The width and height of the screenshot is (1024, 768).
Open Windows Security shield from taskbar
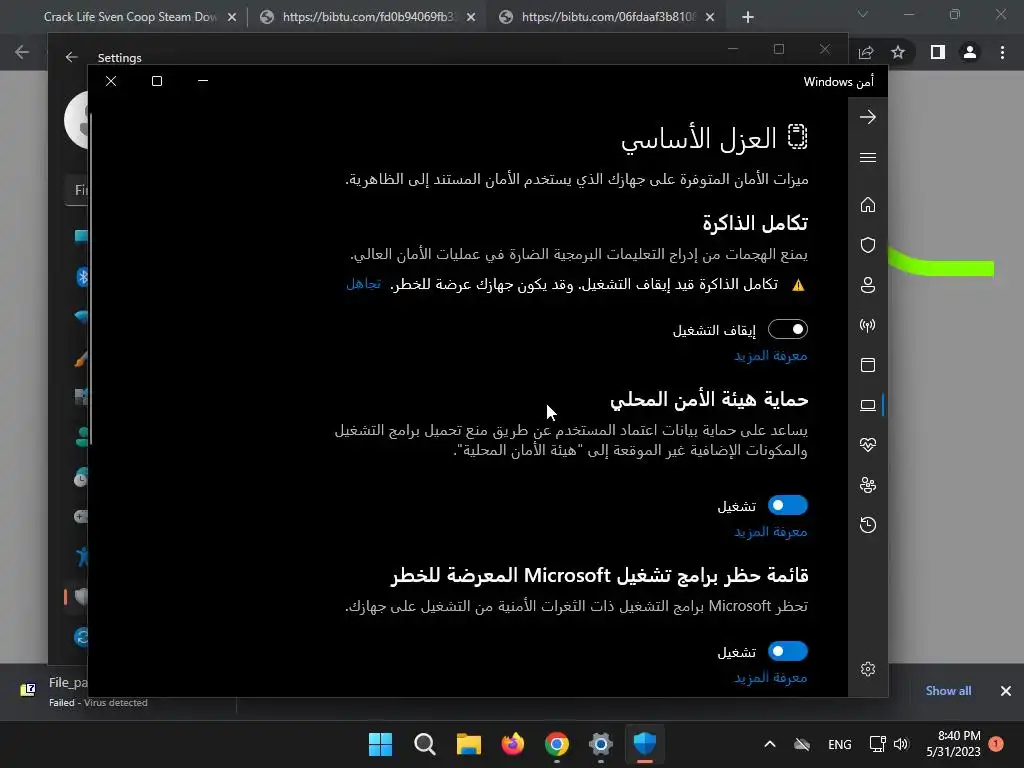coord(645,744)
